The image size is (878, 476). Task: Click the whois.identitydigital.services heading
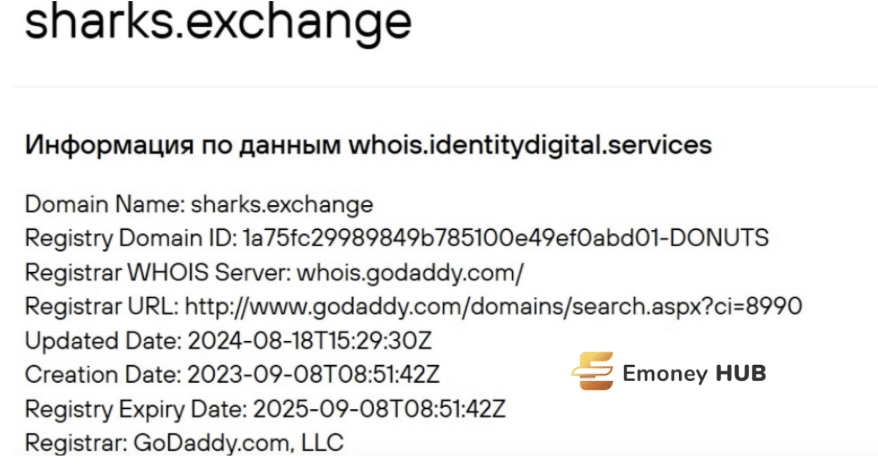pos(530,144)
